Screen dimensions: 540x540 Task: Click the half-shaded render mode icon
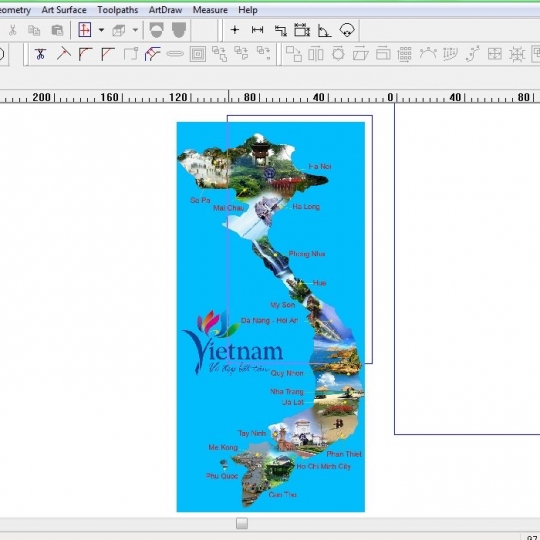point(157,30)
